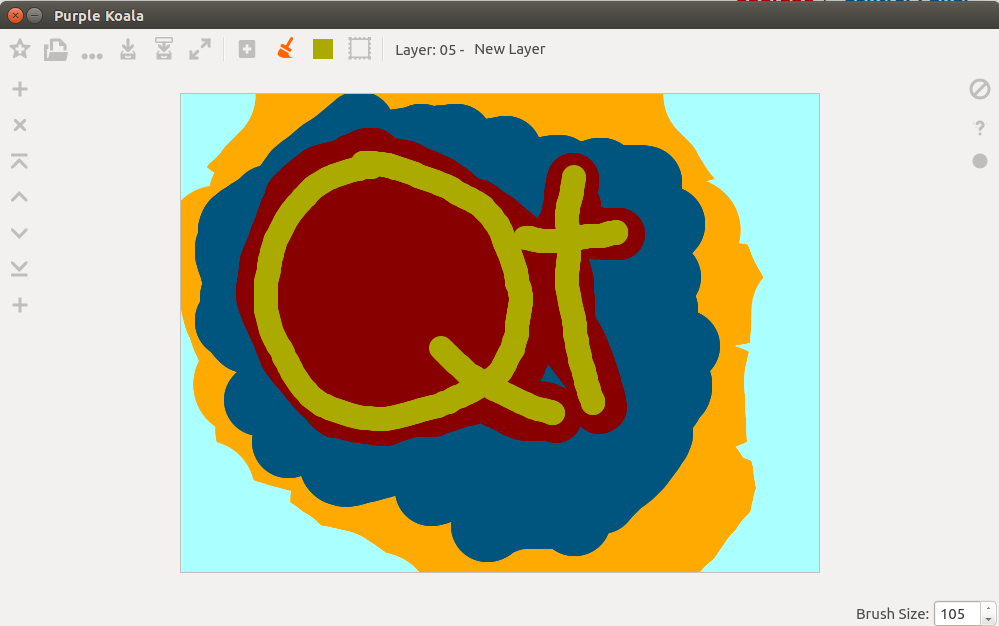Viewport: 999px width, 626px height.
Task: Click the 'New Layer' layer name text
Action: coord(510,49)
